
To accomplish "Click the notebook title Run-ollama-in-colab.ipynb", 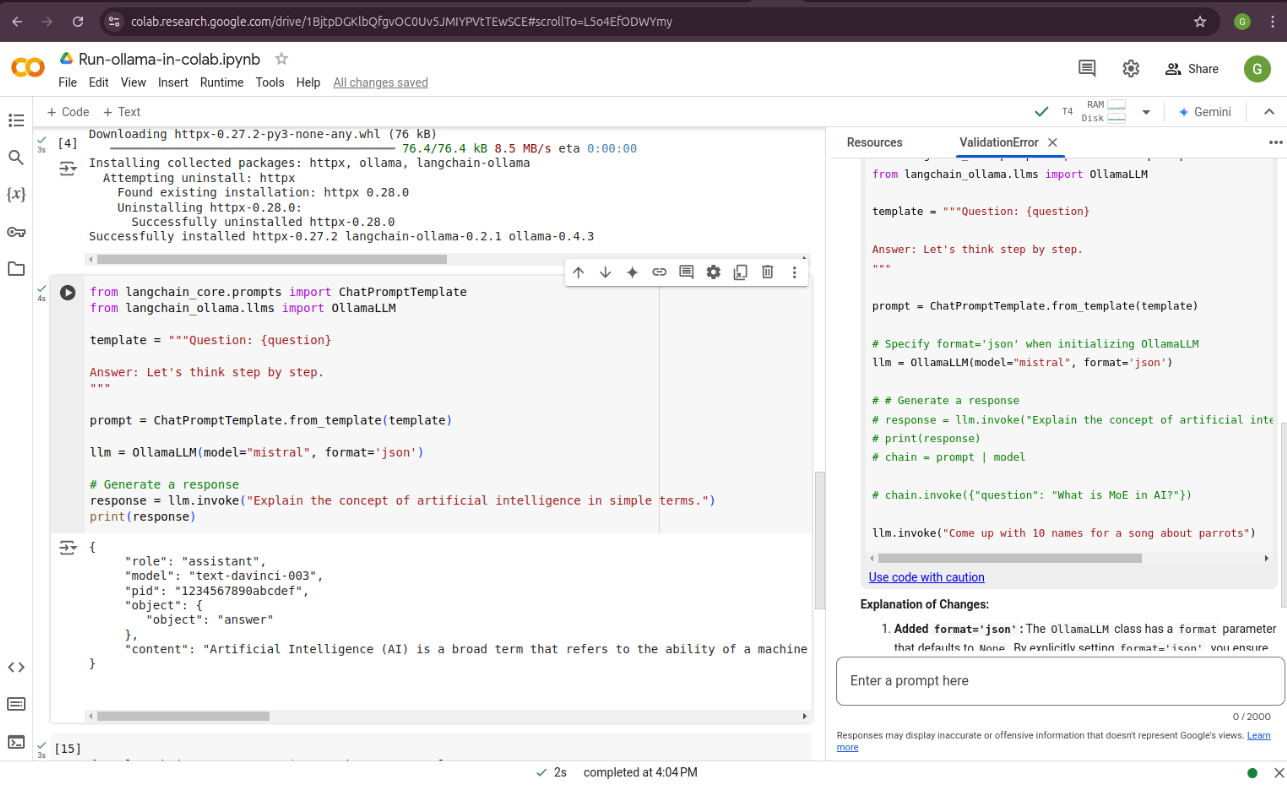I will point(169,59).
